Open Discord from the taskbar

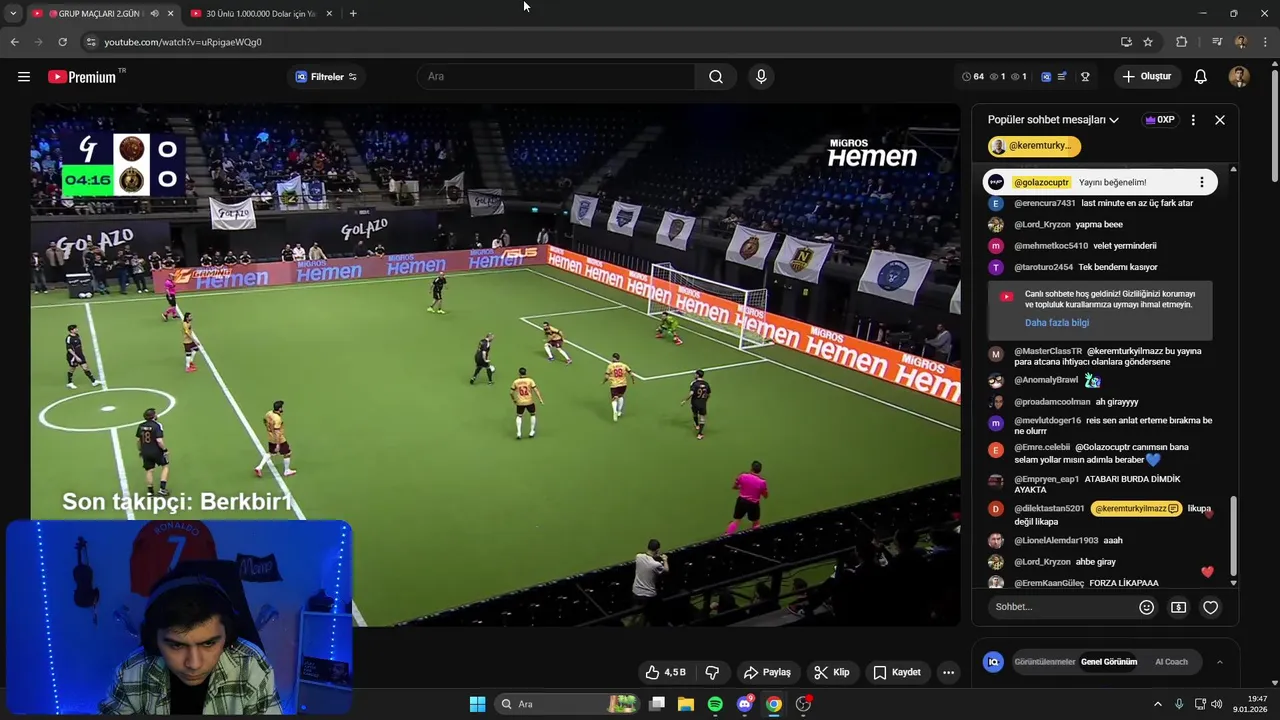pyautogui.click(x=745, y=704)
